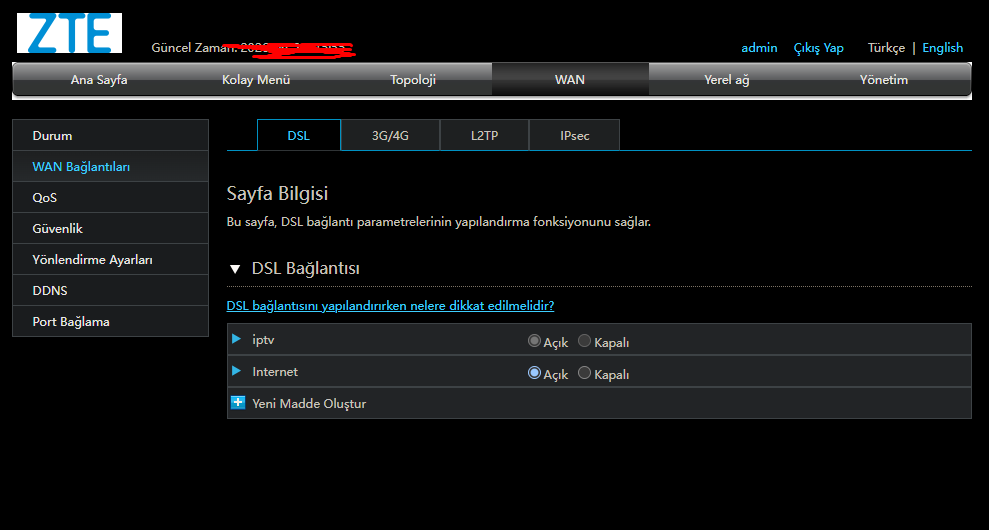Click the Güncel Zaman label

pyautogui.click(x=194, y=48)
